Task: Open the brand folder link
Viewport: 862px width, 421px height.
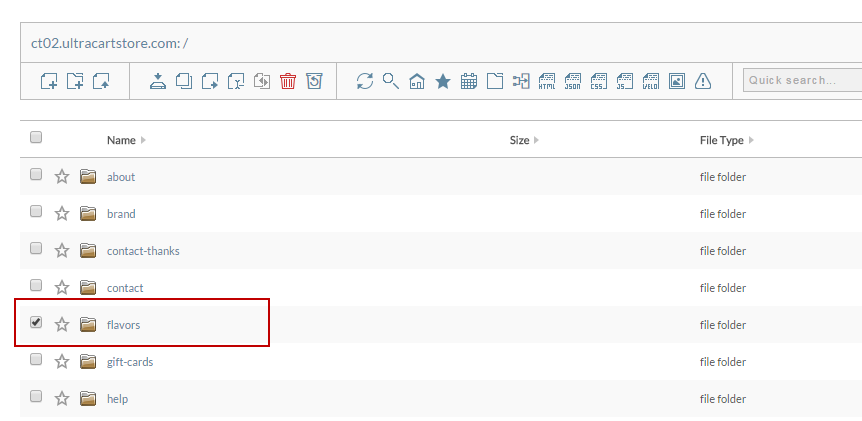Action: [121, 214]
